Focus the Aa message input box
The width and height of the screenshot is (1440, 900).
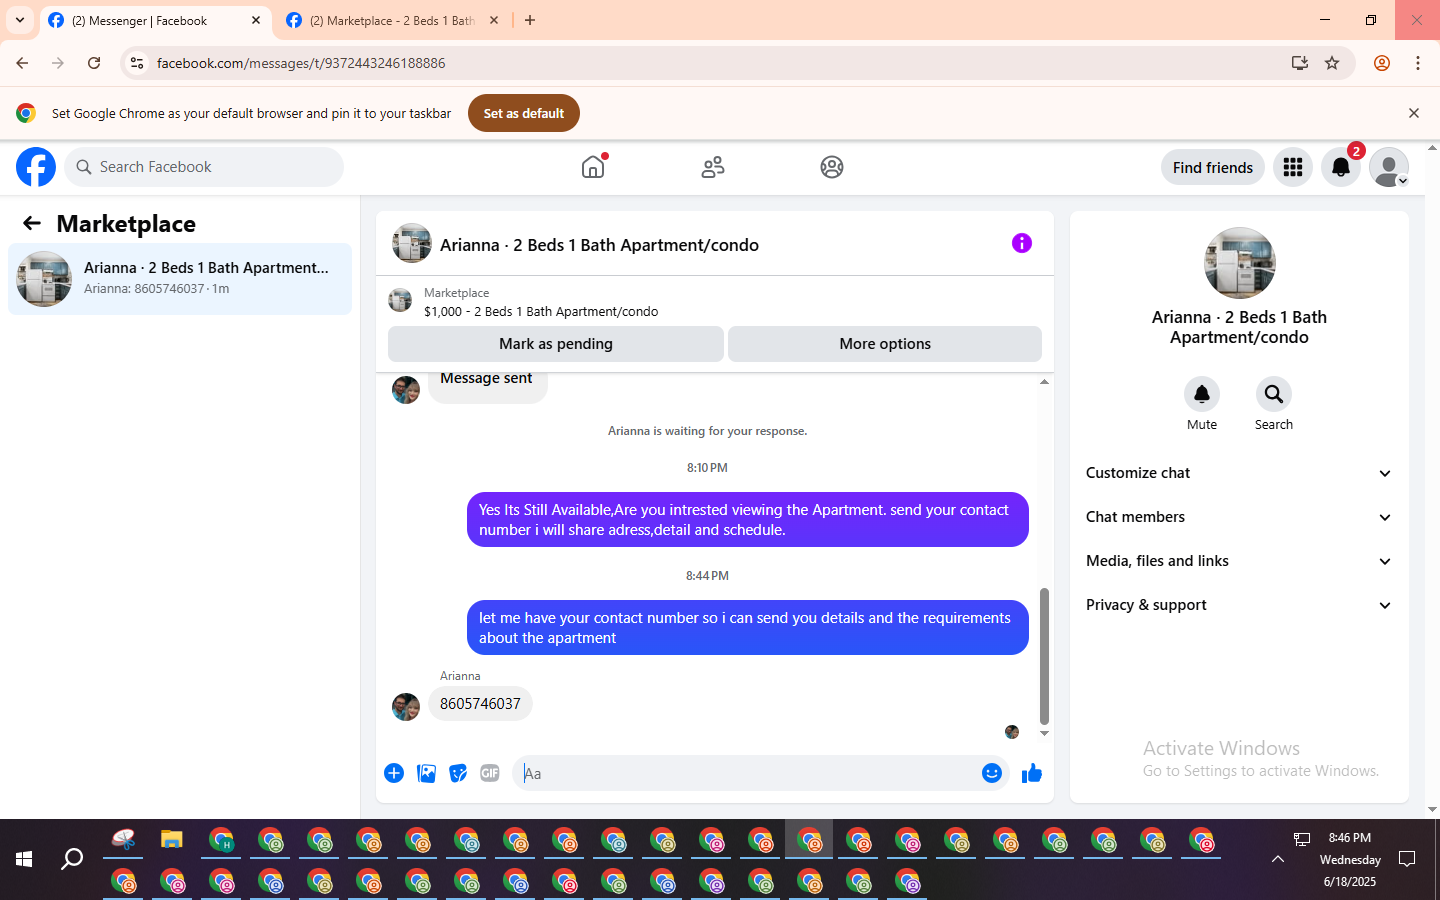coord(745,773)
